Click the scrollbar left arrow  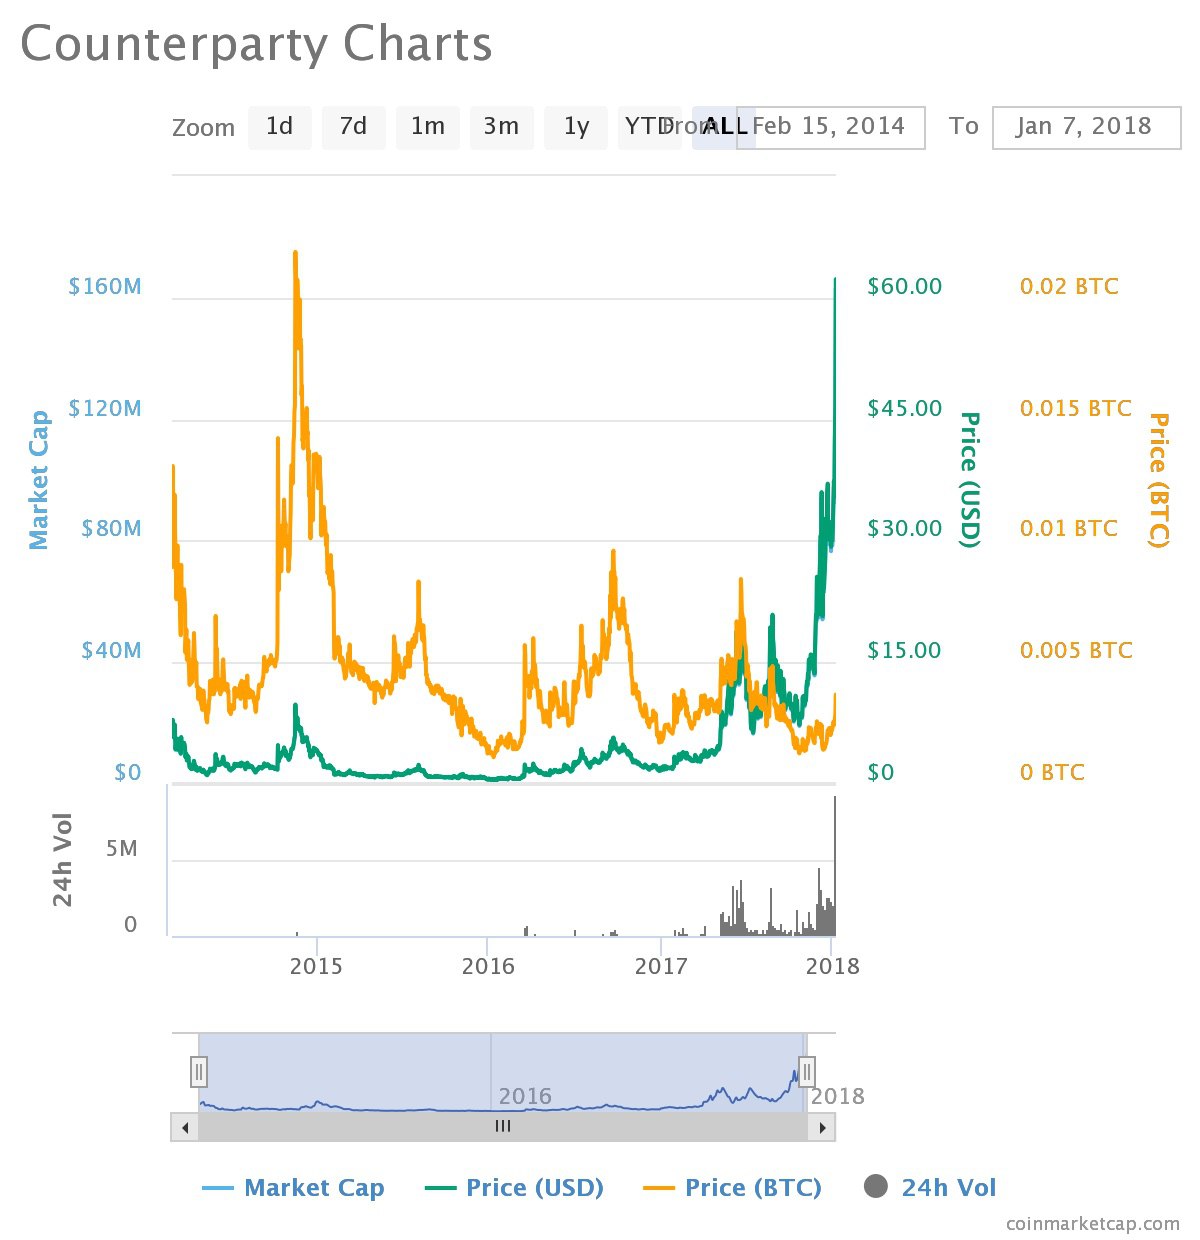pyautogui.click(x=184, y=1127)
